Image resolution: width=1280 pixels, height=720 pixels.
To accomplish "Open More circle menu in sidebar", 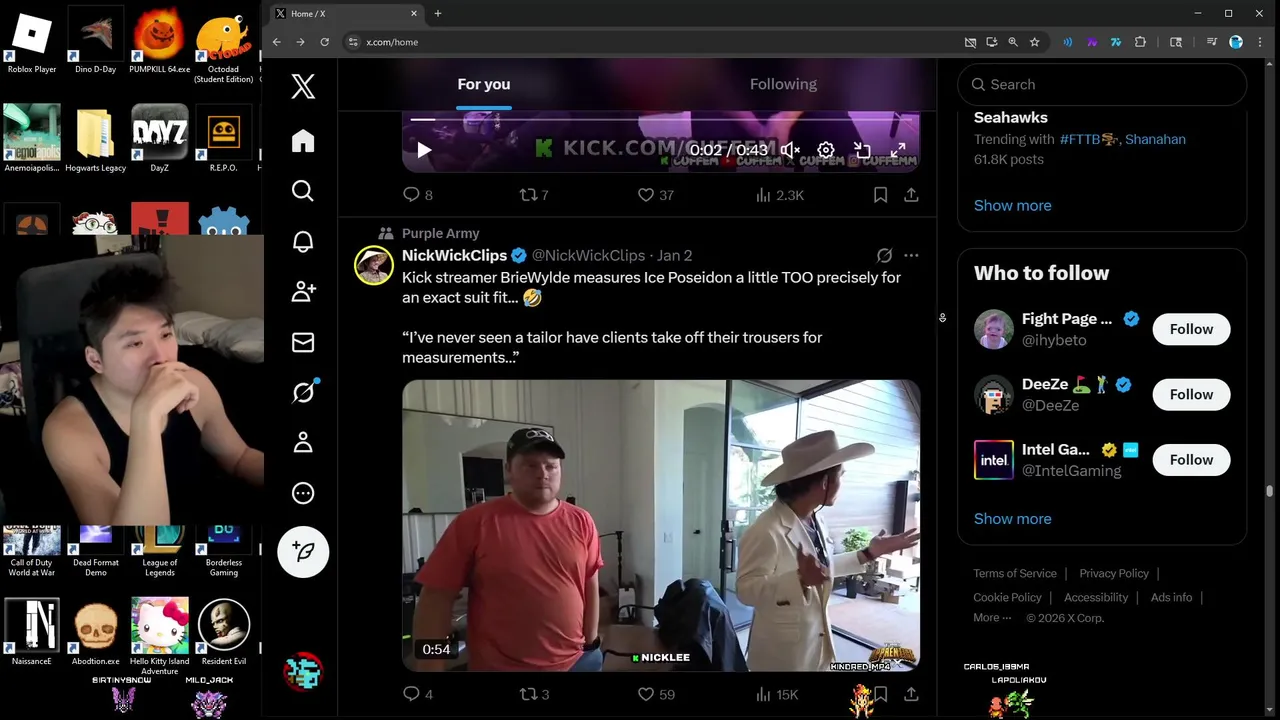I will pos(303,493).
